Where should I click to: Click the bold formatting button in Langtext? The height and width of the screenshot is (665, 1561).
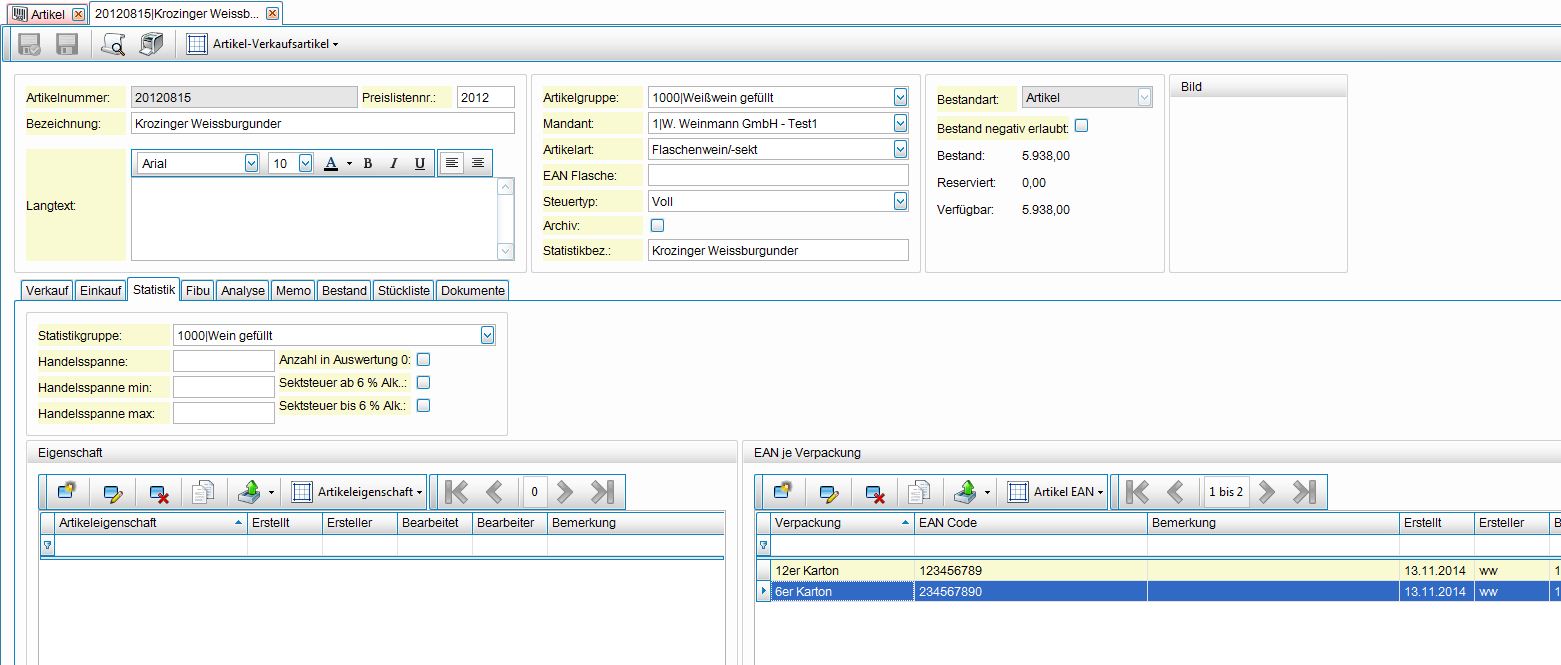(x=367, y=163)
